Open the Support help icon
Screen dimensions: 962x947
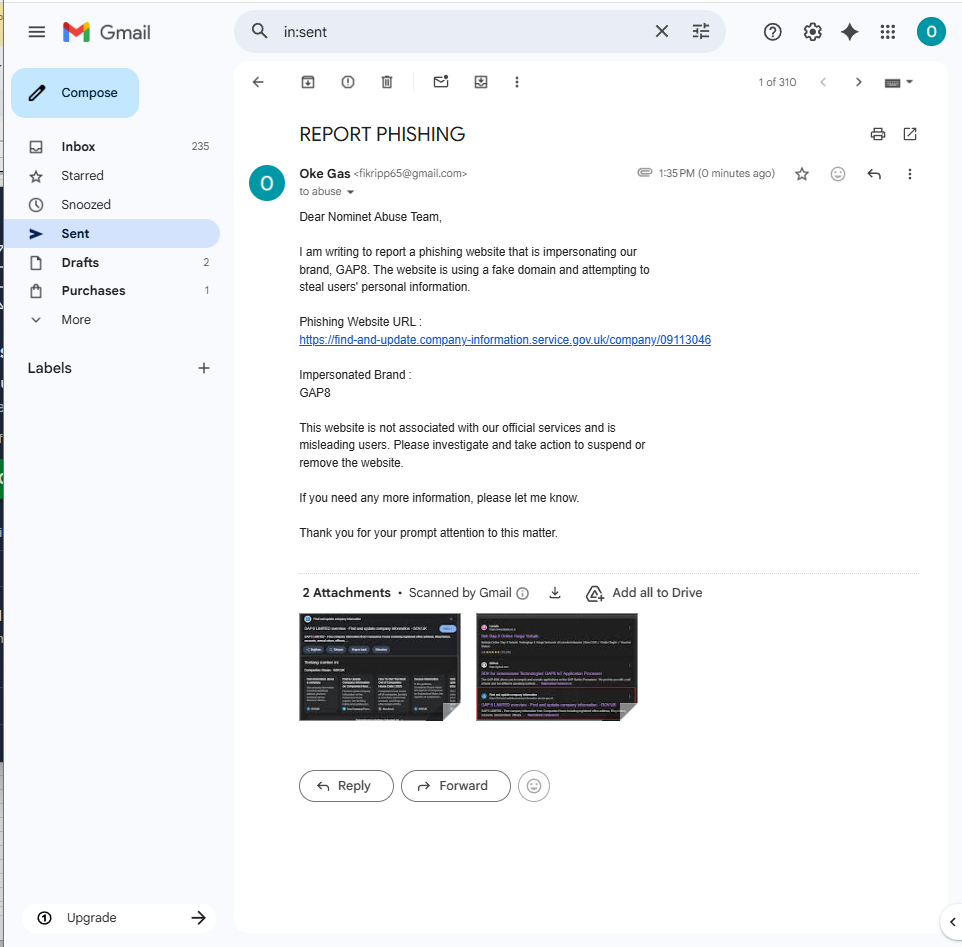pyautogui.click(x=772, y=32)
